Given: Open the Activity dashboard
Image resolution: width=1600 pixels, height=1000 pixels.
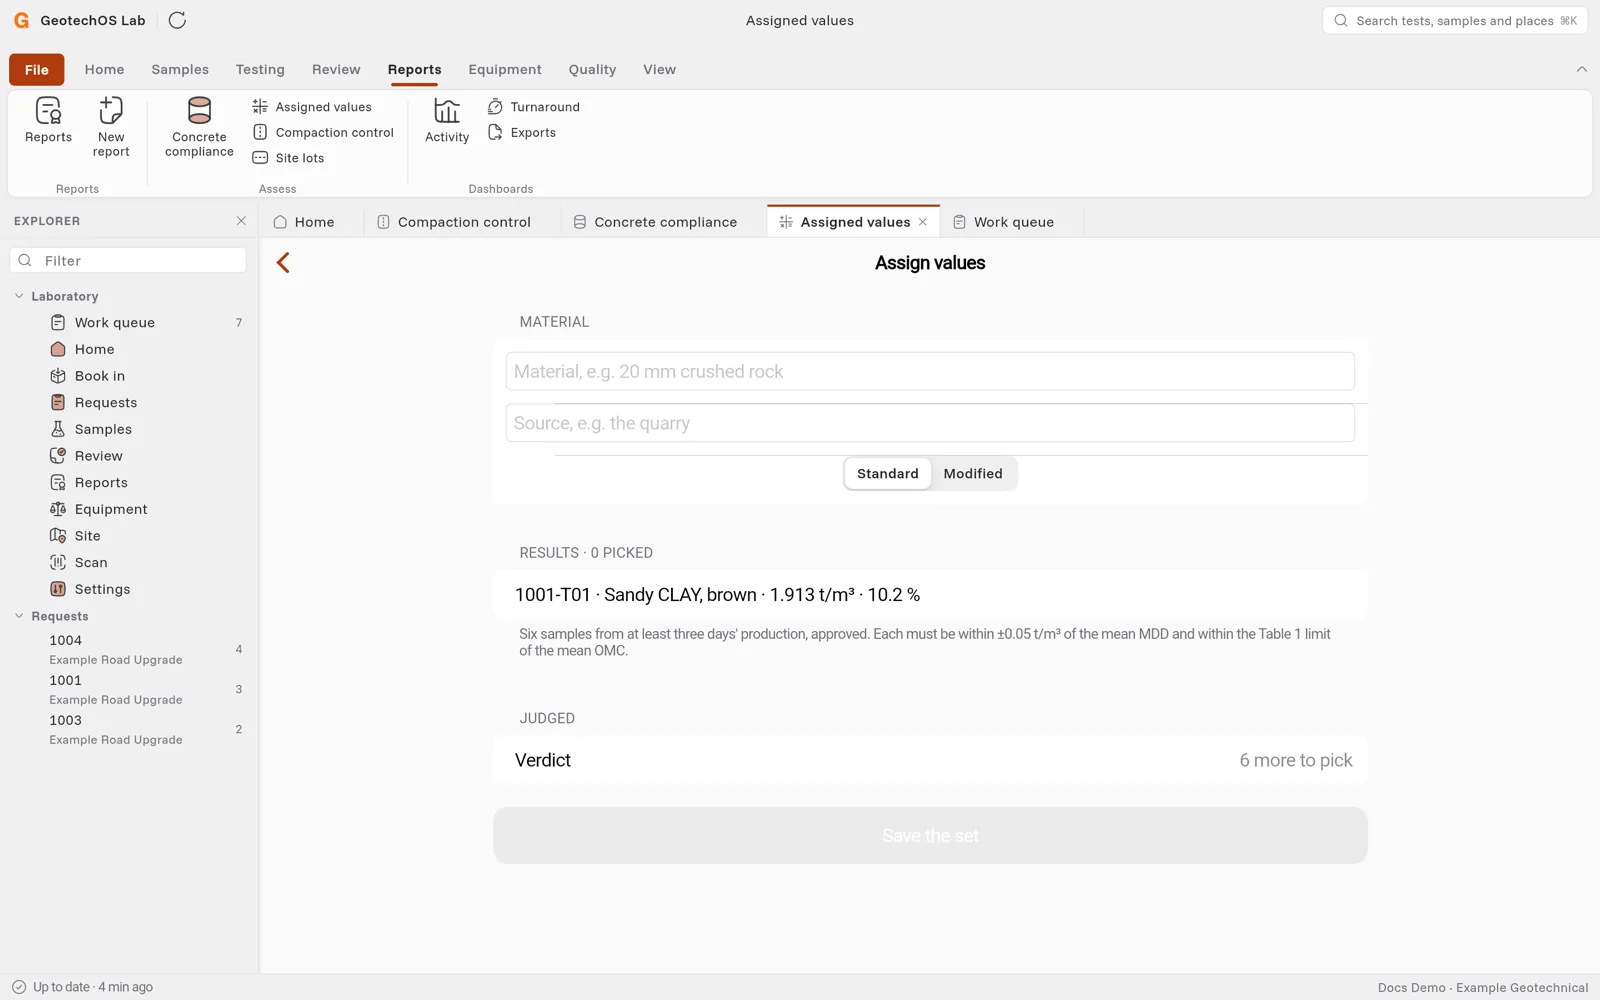Looking at the screenshot, I should (447, 121).
